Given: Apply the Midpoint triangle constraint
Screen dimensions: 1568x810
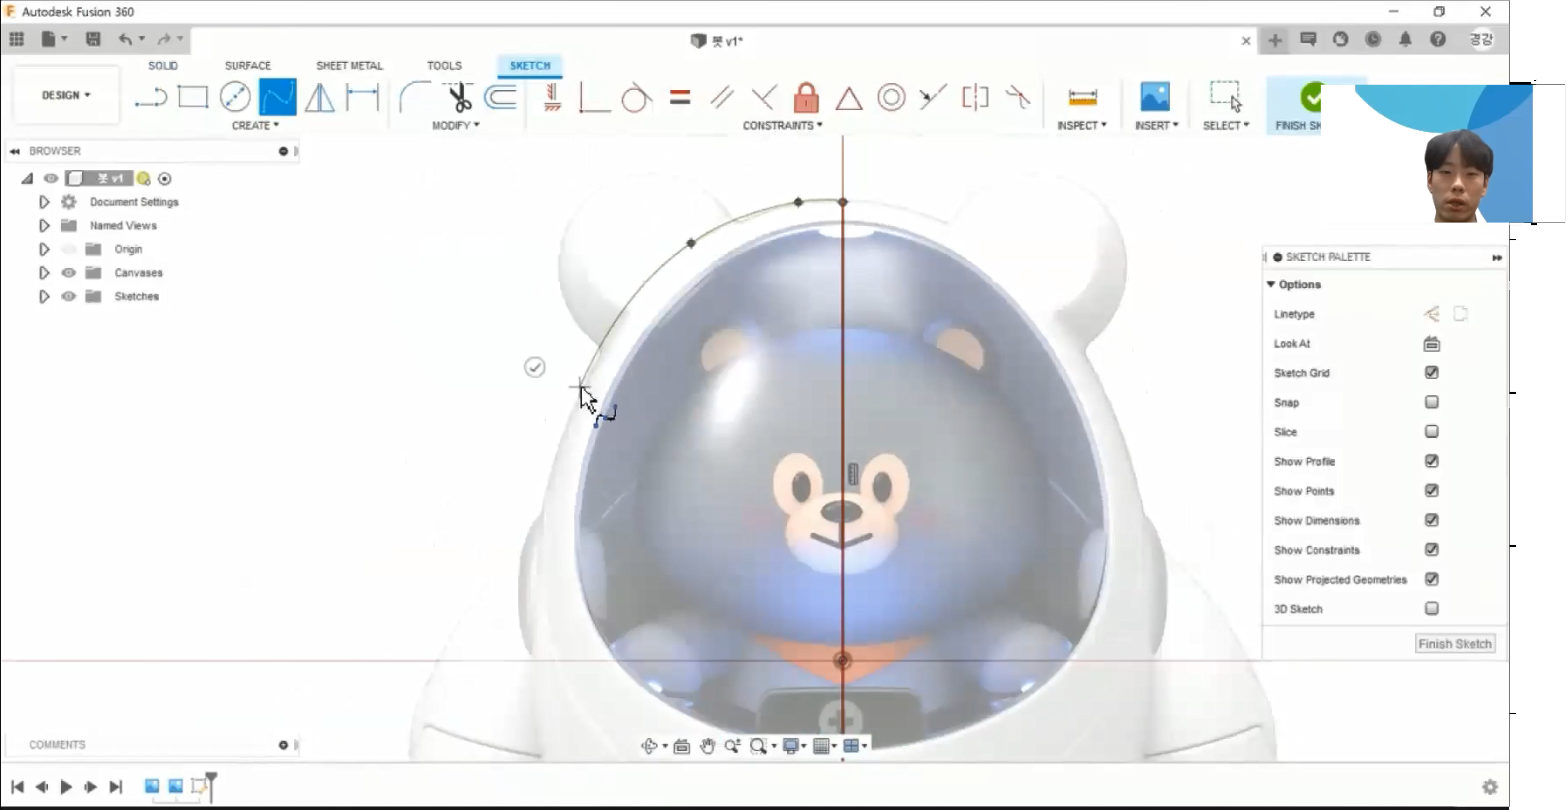Looking at the screenshot, I should [849, 98].
